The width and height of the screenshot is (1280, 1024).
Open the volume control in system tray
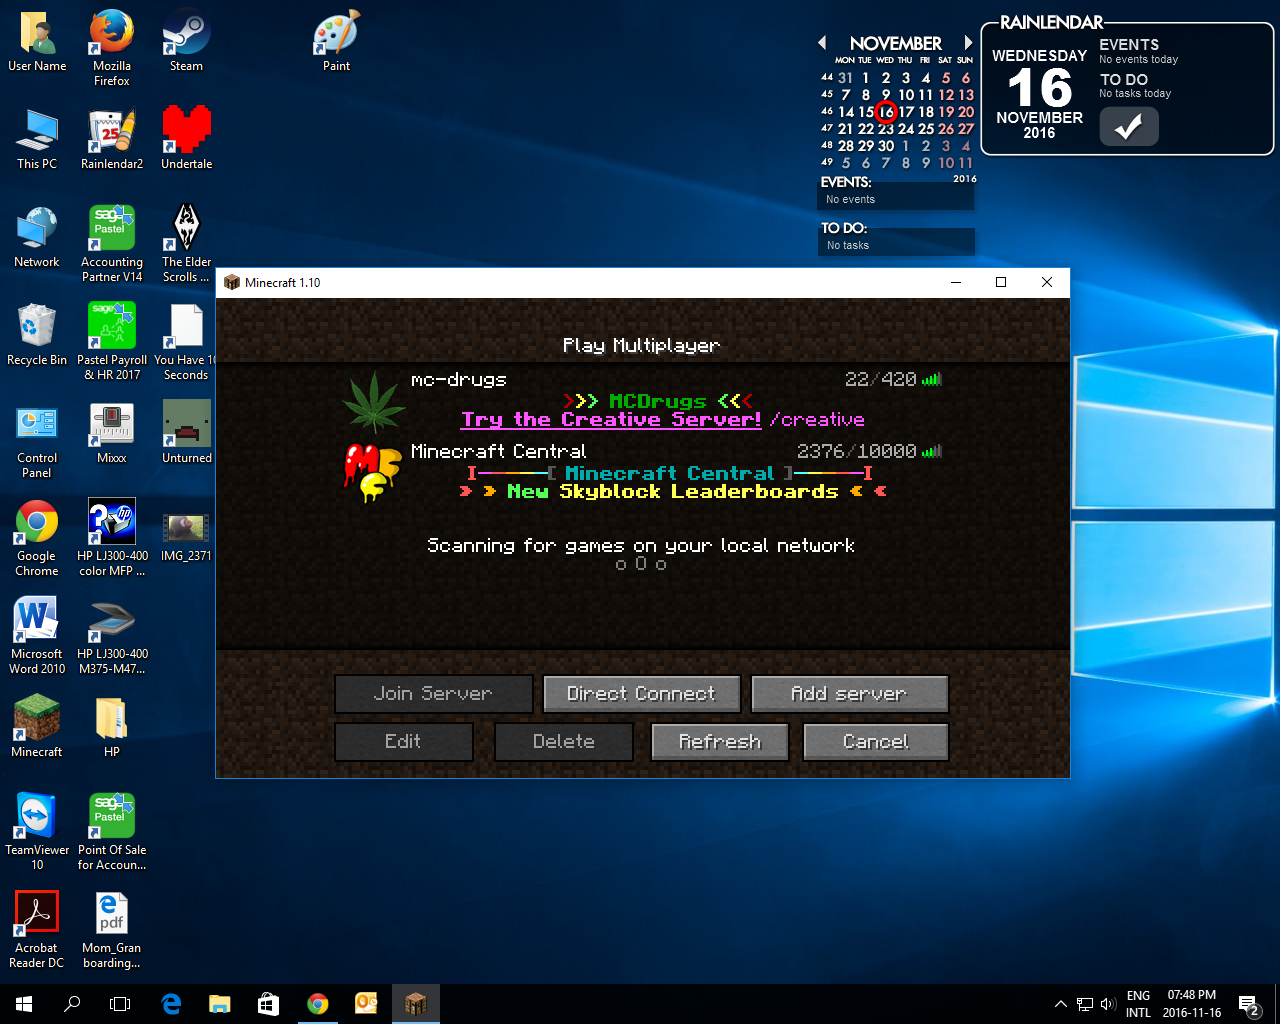tap(1107, 1004)
